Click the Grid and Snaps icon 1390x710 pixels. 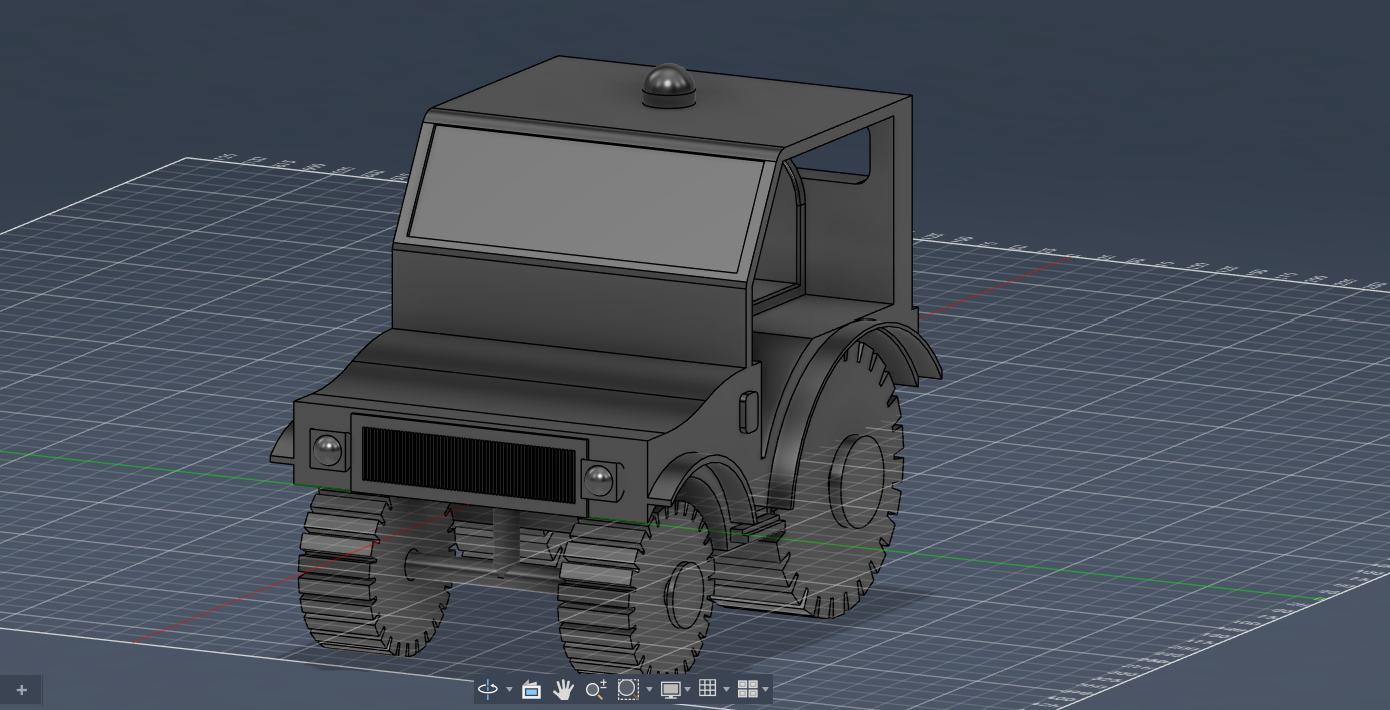[x=708, y=689]
